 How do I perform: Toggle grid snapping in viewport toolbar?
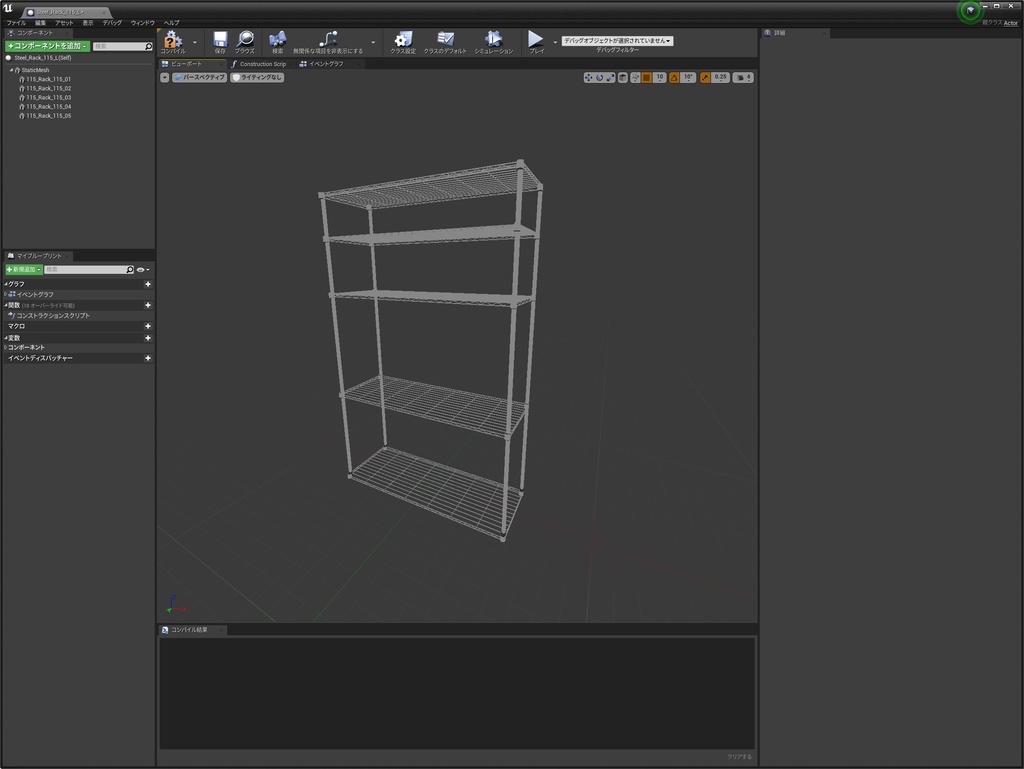647,77
